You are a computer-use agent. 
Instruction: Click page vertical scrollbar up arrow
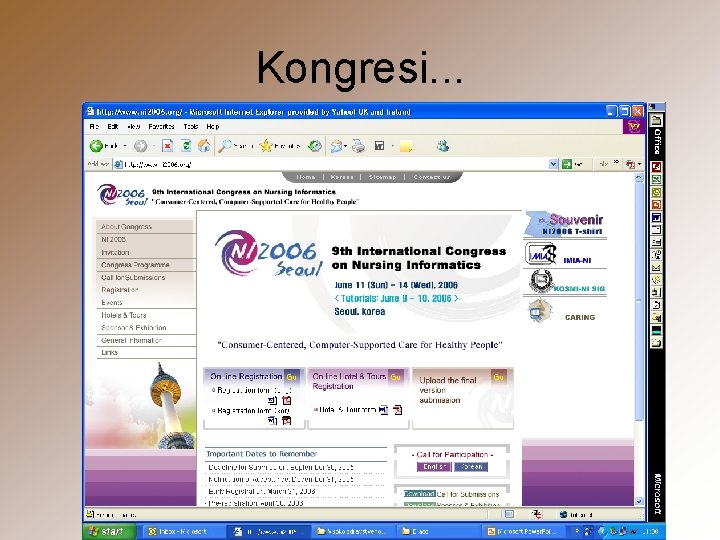[639, 178]
